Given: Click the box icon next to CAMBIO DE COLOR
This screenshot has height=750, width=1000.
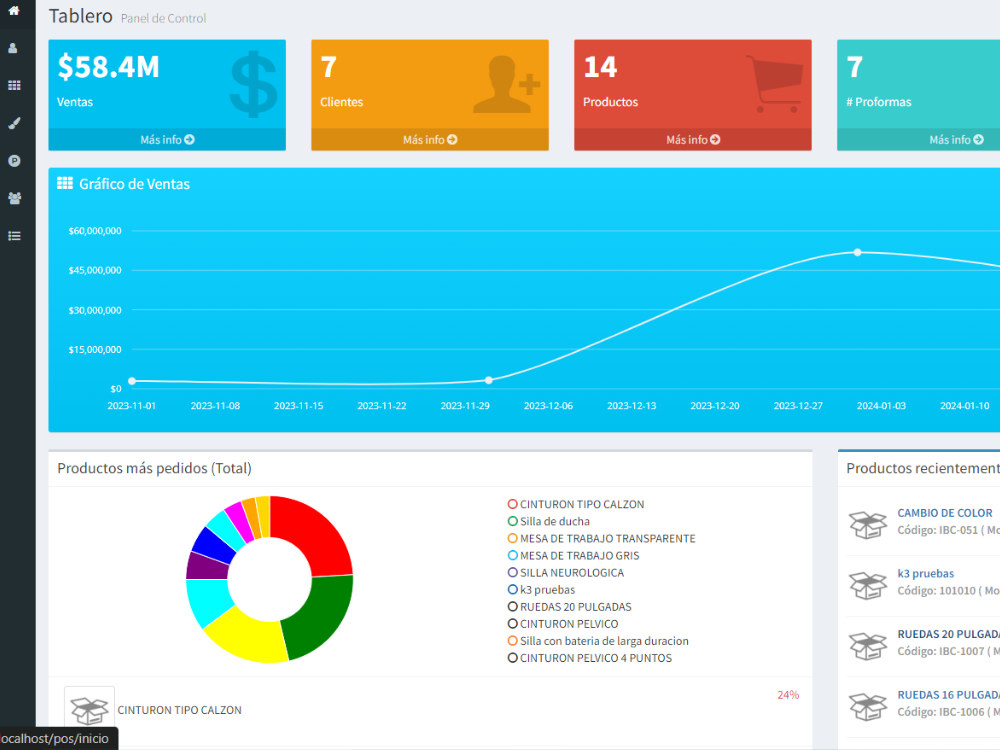Looking at the screenshot, I should pos(867,525).
